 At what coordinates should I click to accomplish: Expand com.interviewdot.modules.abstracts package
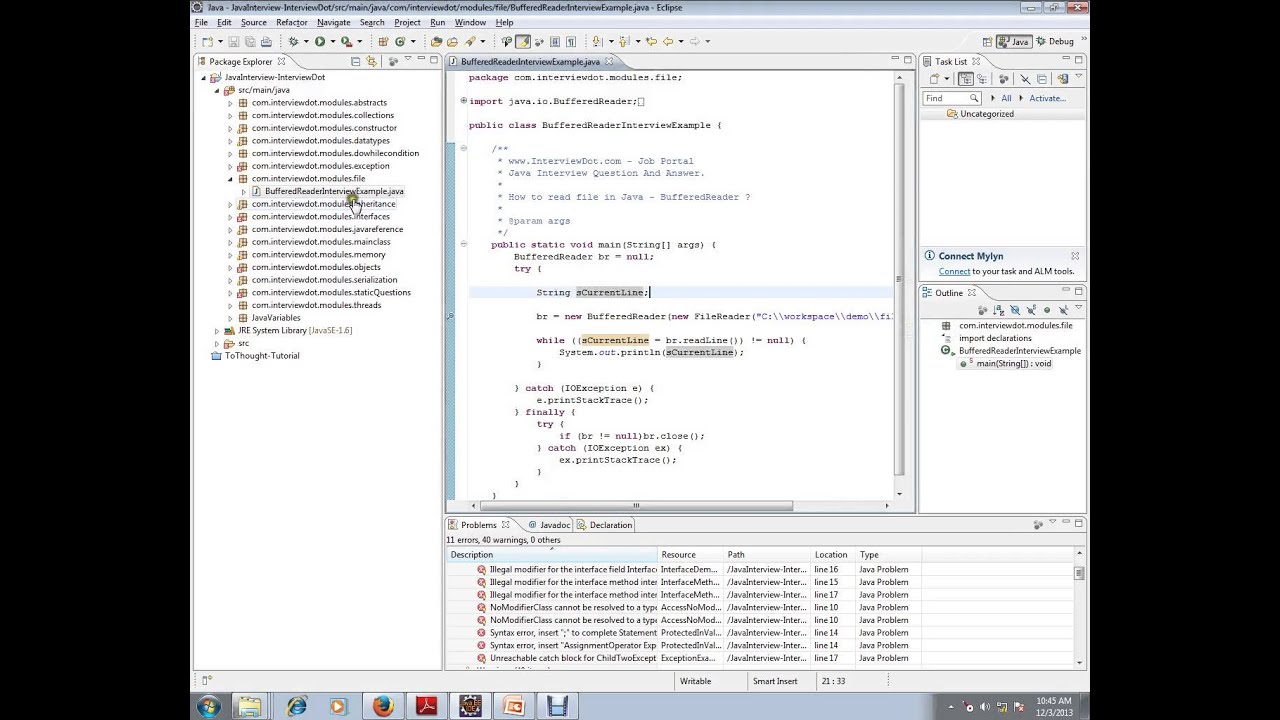click(230, 103)
